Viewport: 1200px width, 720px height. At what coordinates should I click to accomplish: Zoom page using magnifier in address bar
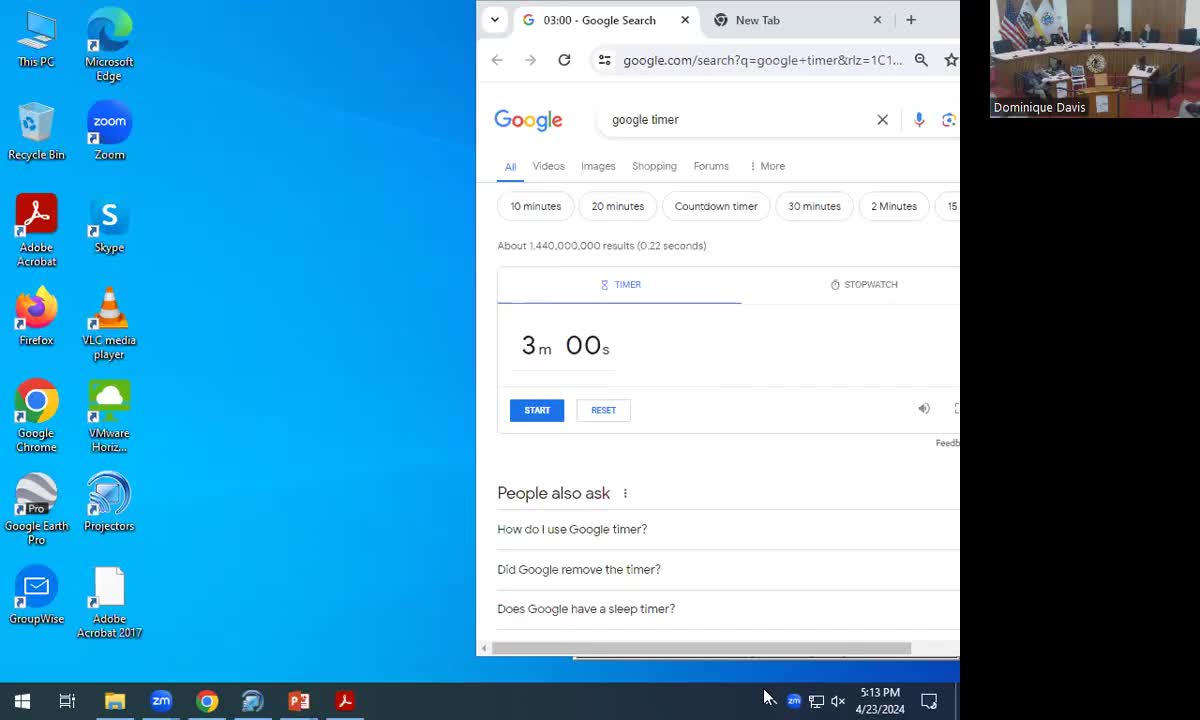pos(921,60)
